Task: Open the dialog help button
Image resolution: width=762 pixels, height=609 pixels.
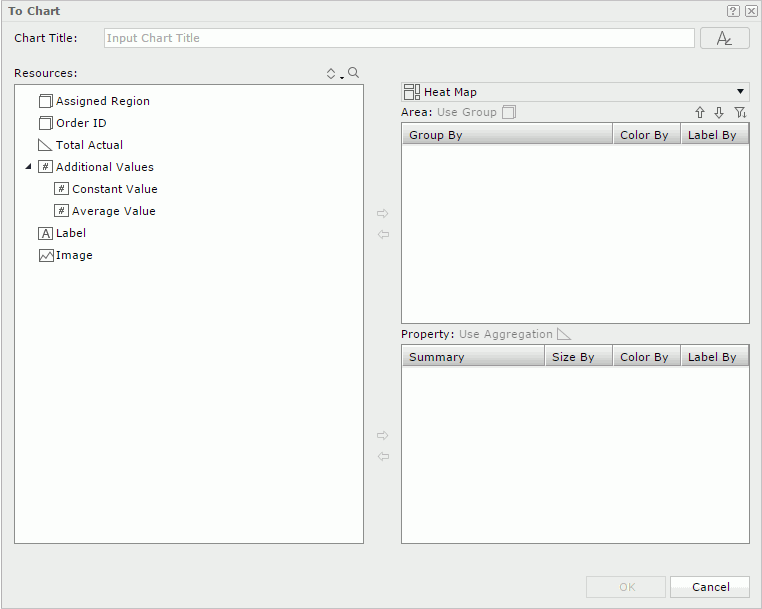Action: 733,11
